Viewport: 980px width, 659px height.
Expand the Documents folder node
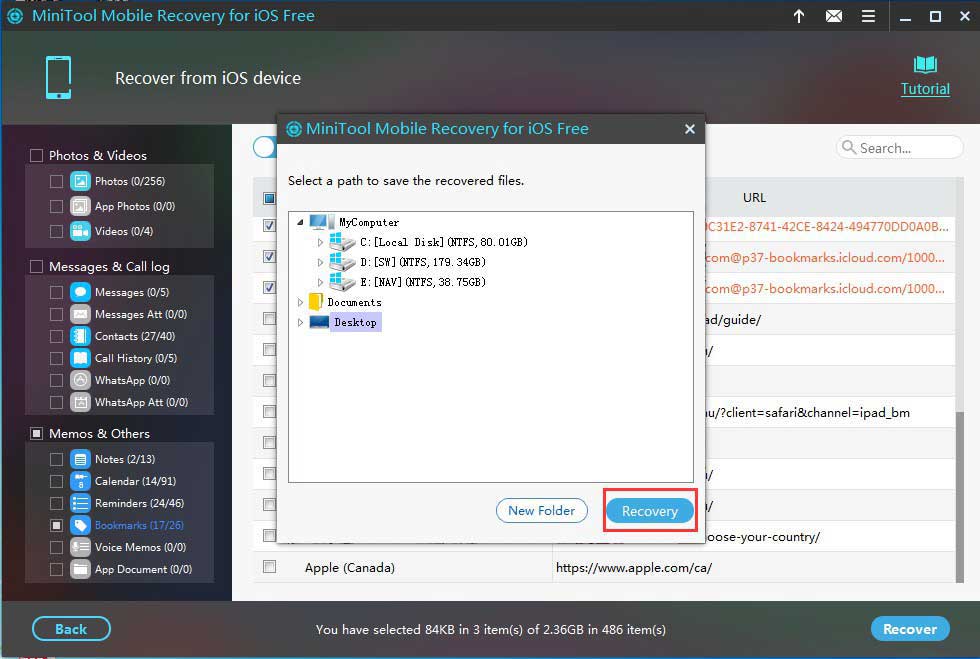click(300, 302)
